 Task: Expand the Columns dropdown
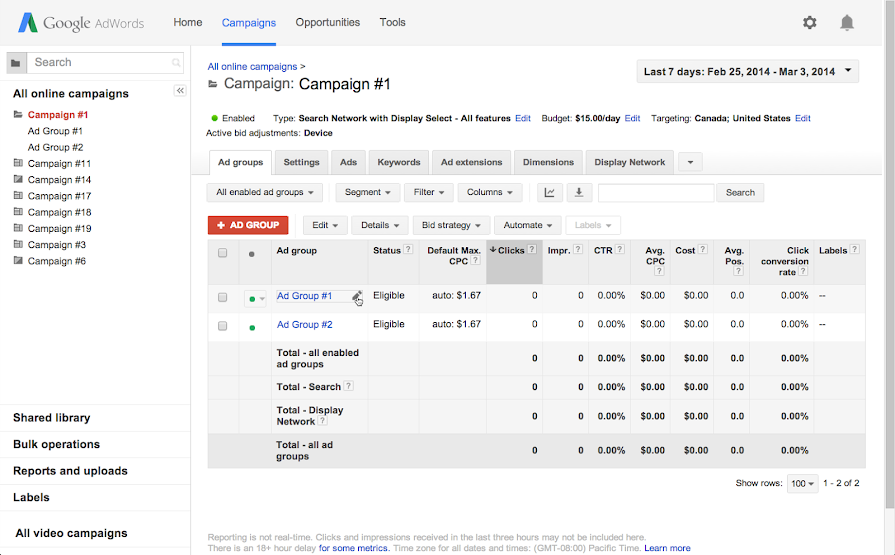click(490, 192)
